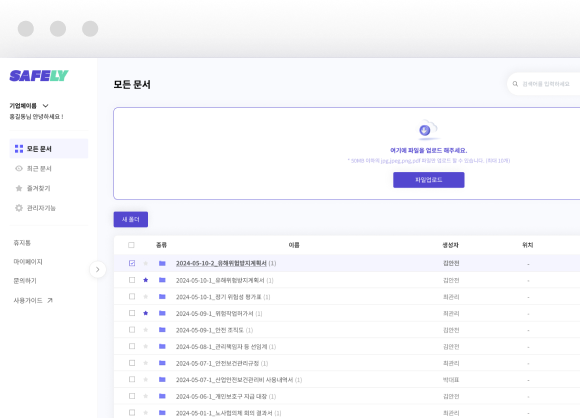The height and width of the screenshot is (418, 580).
Task: Click folder icon of 안전 조직도
Action: point(162,330)
